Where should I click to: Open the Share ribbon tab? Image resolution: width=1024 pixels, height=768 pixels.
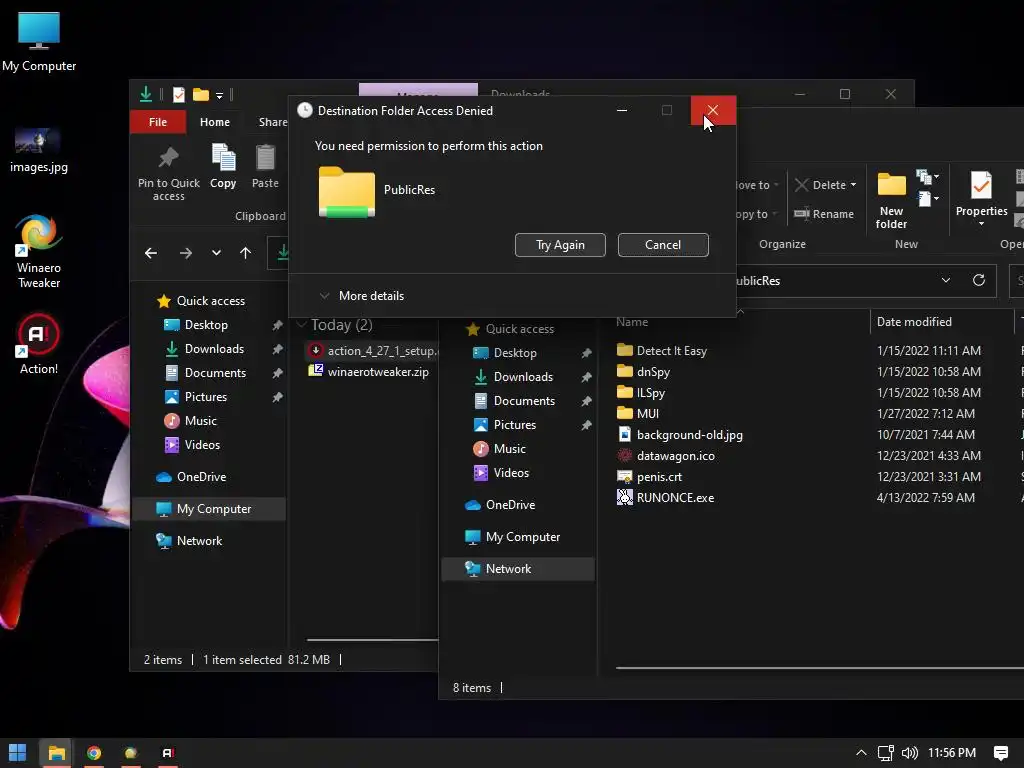(272, 122)
